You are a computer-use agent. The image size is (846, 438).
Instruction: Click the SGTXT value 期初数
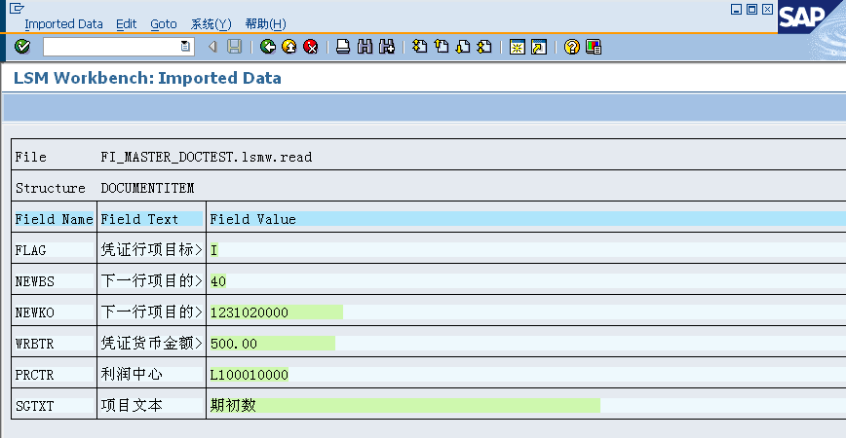click(405, 406)
